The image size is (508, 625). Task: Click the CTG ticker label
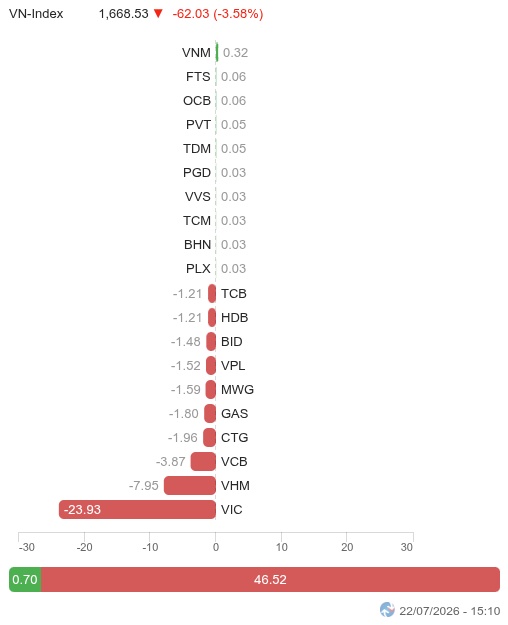coord(234,438)
